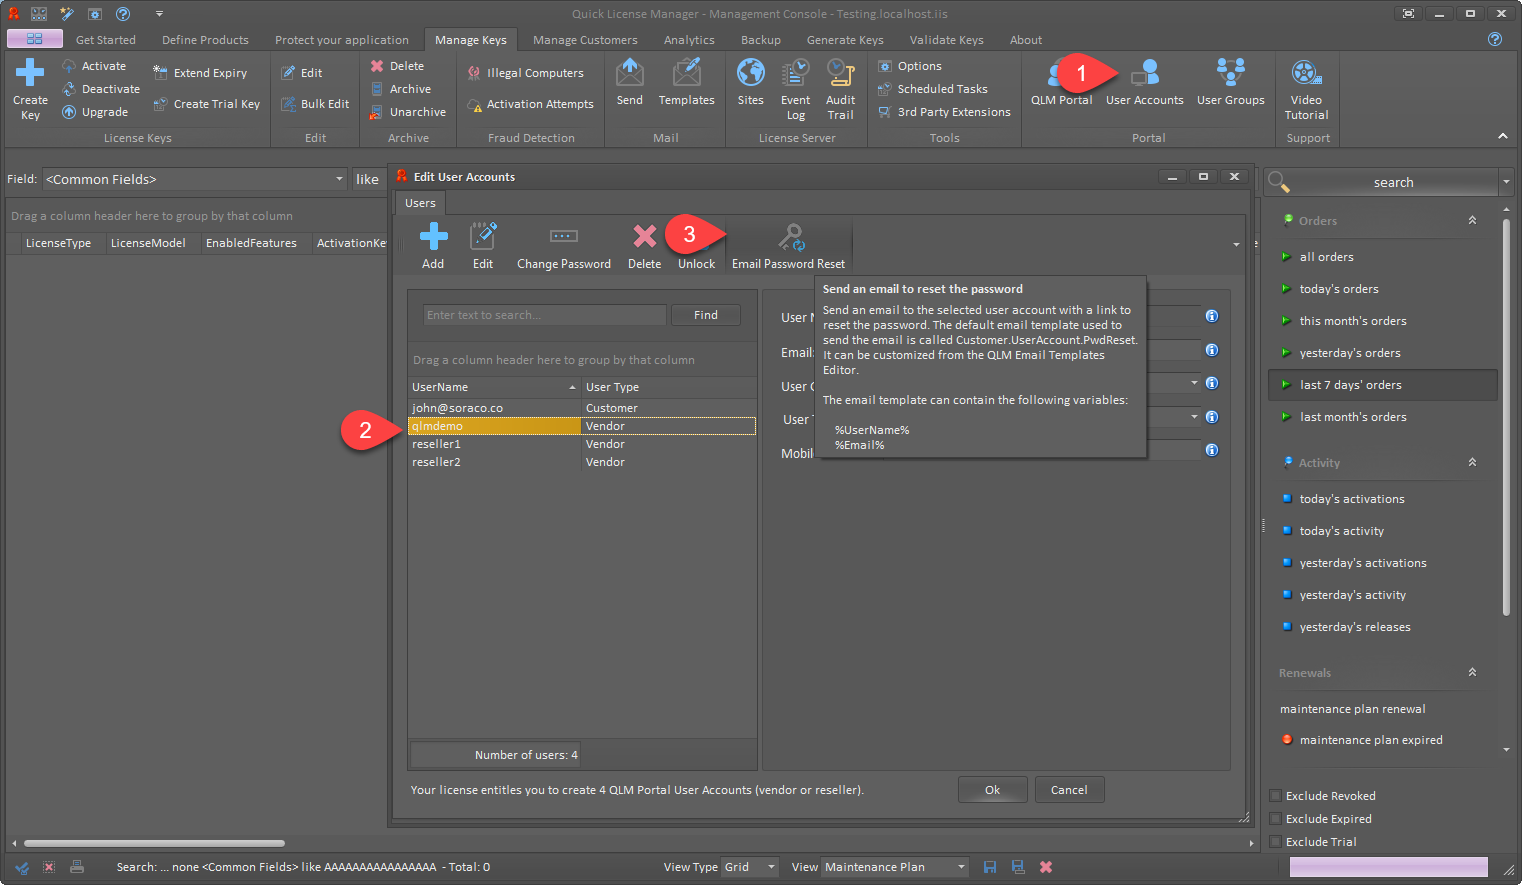Click the purple color bar in status bar
This screenshot has width=1522, height=885.
[x=1388, y=867]
